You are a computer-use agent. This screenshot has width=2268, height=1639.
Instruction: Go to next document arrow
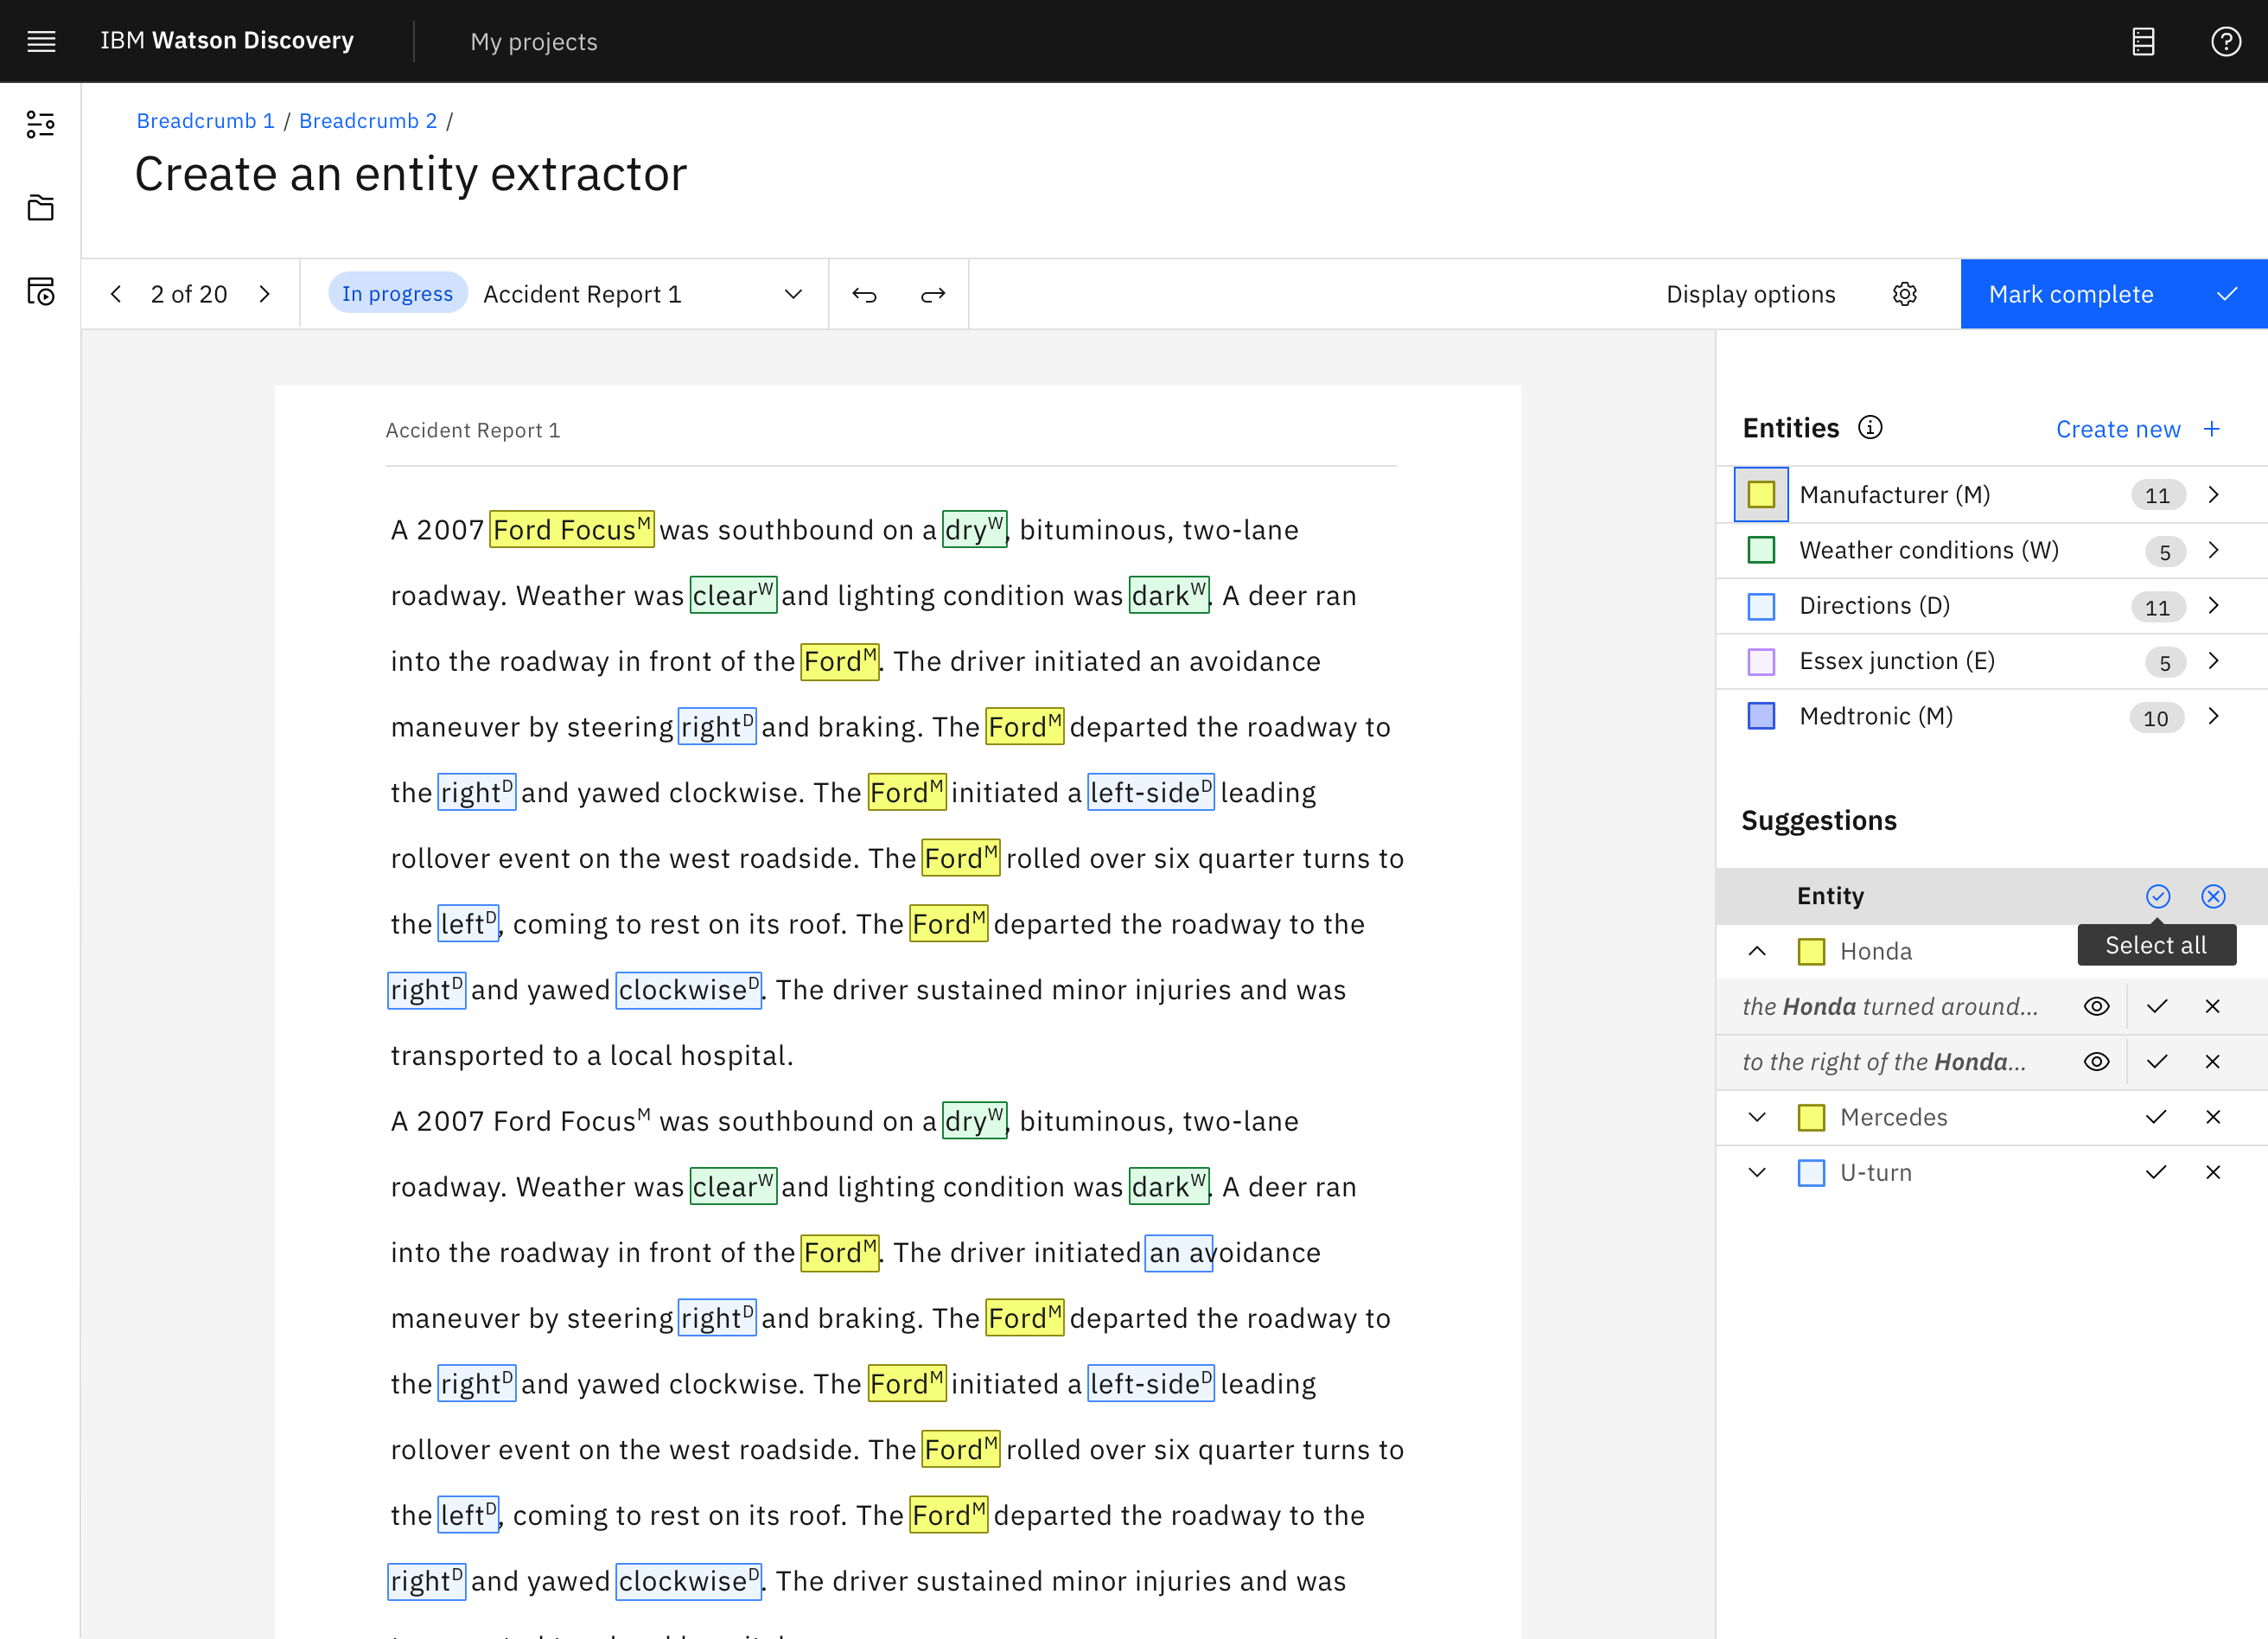(x=265, y=294)
